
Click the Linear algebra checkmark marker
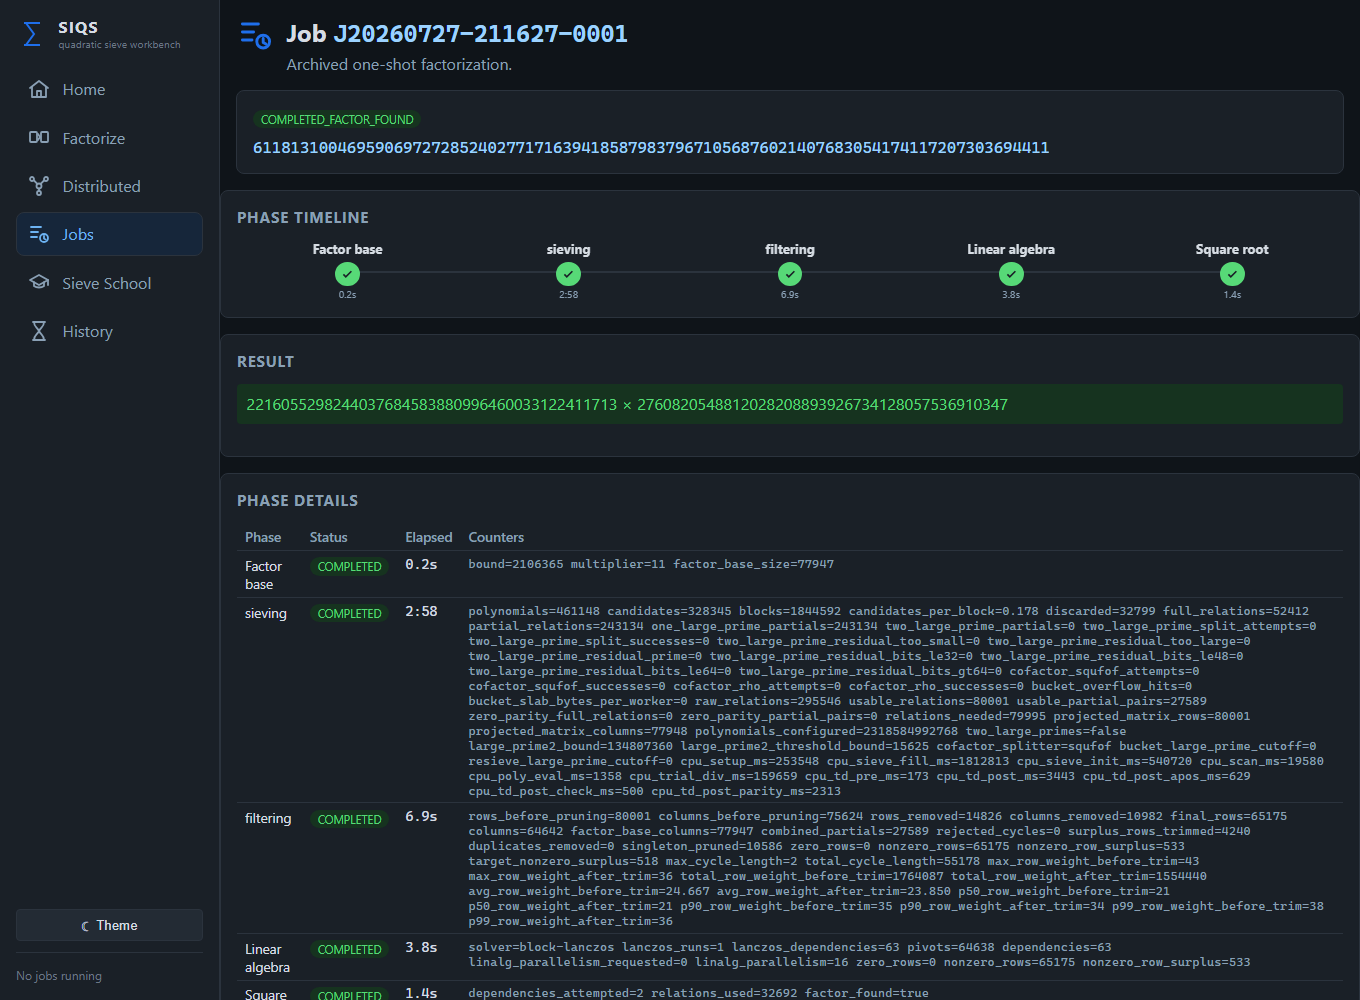point(1011,274)
